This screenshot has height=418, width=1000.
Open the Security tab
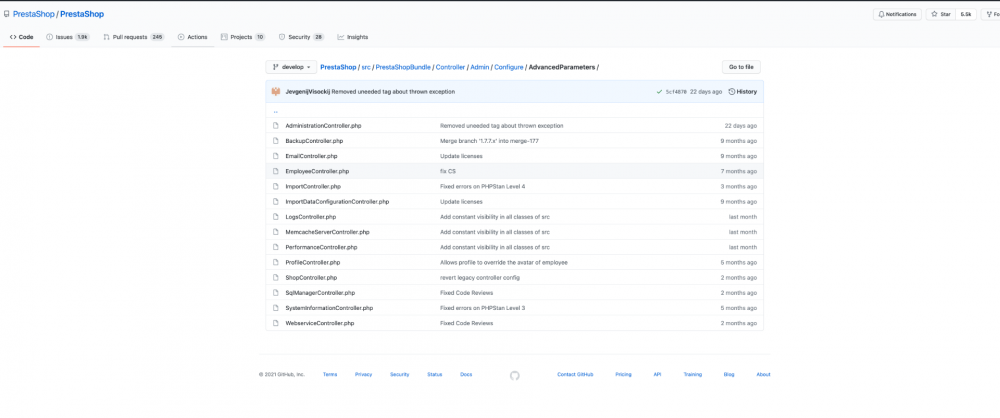point(300,37)
